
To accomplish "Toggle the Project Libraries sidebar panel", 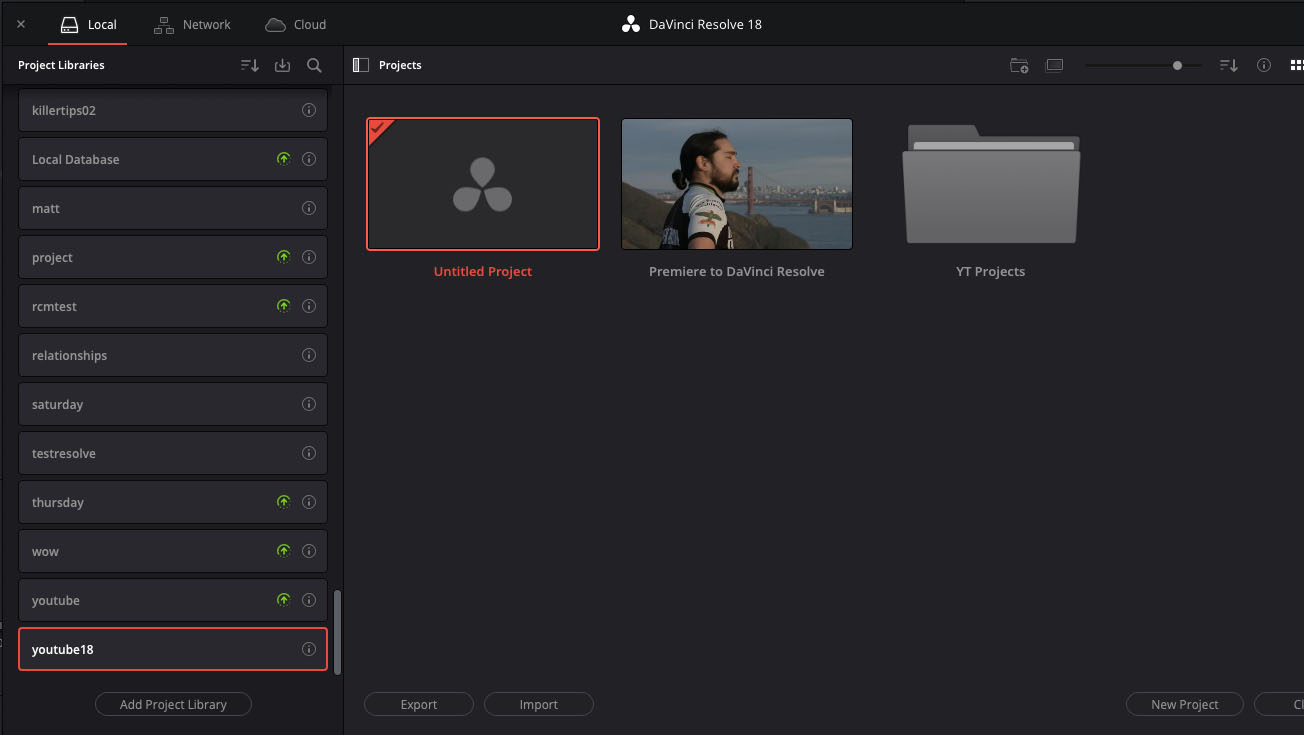I will pyautogui.click(x=361, y=65).
